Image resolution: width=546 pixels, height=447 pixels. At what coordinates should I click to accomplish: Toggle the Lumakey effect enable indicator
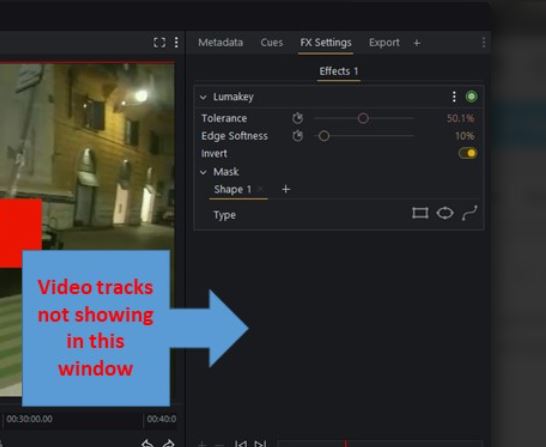tap(471, 96)
